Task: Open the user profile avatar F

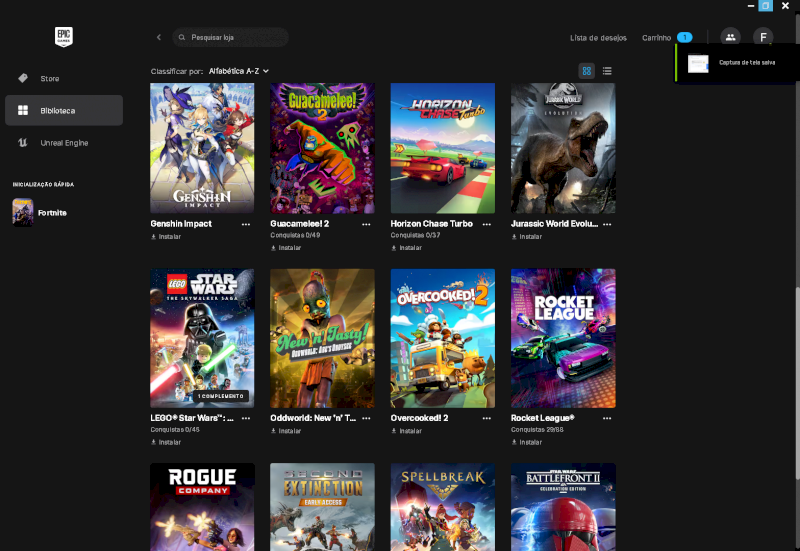Action: 762,37
